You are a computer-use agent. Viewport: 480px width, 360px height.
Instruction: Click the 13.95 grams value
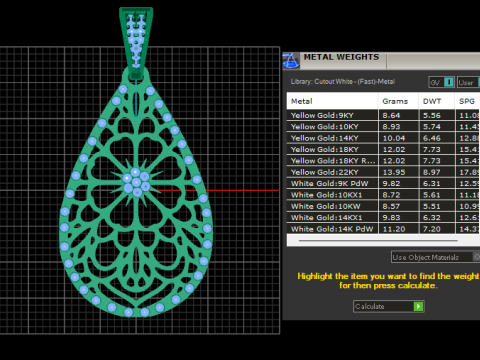(x=394, y=172)
